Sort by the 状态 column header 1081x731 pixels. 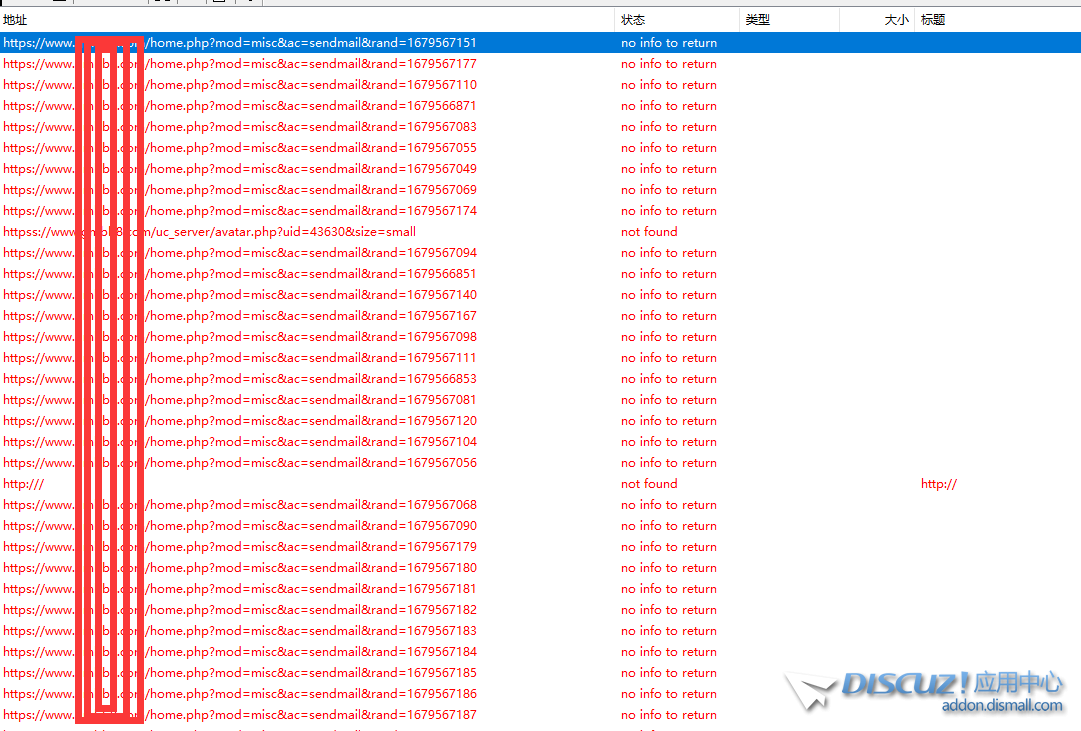(x=633, y=20)
